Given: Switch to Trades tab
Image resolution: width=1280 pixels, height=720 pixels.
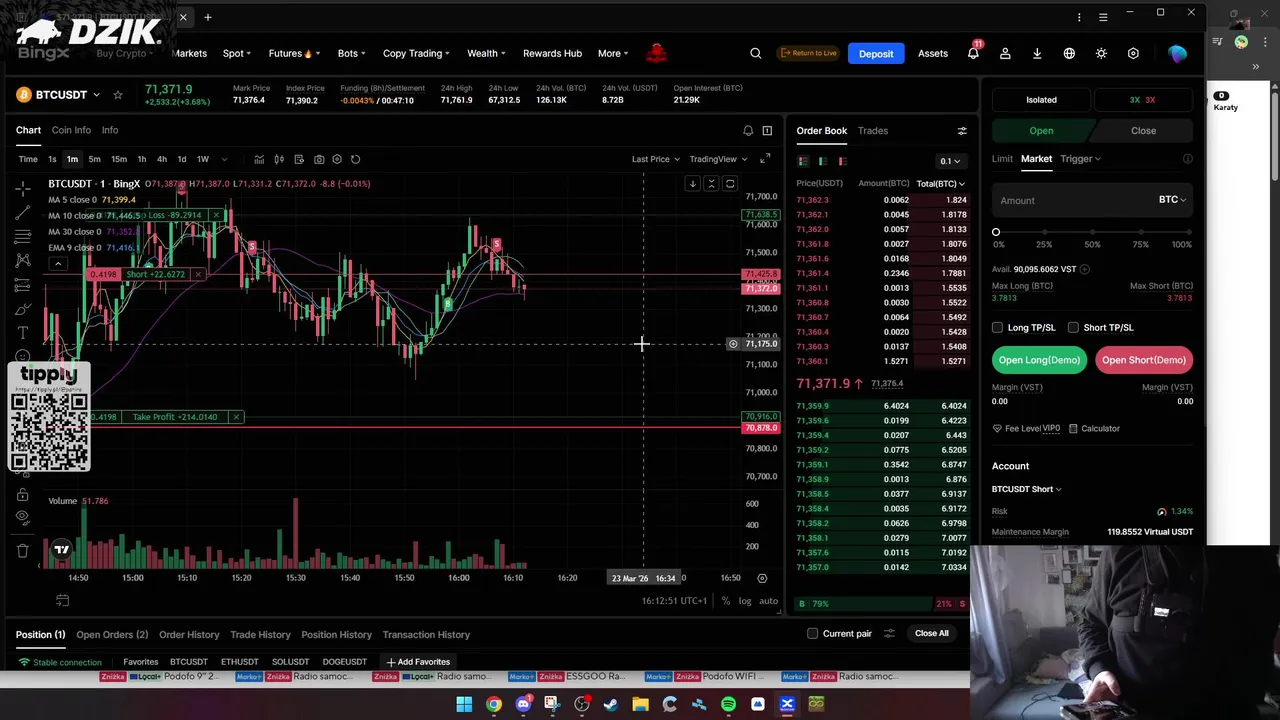Looking at the screenshot, I should 873,131.
